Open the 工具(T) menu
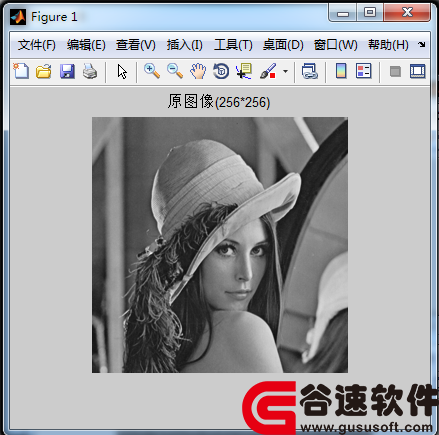The image size is (439, 435). (233, 45)
